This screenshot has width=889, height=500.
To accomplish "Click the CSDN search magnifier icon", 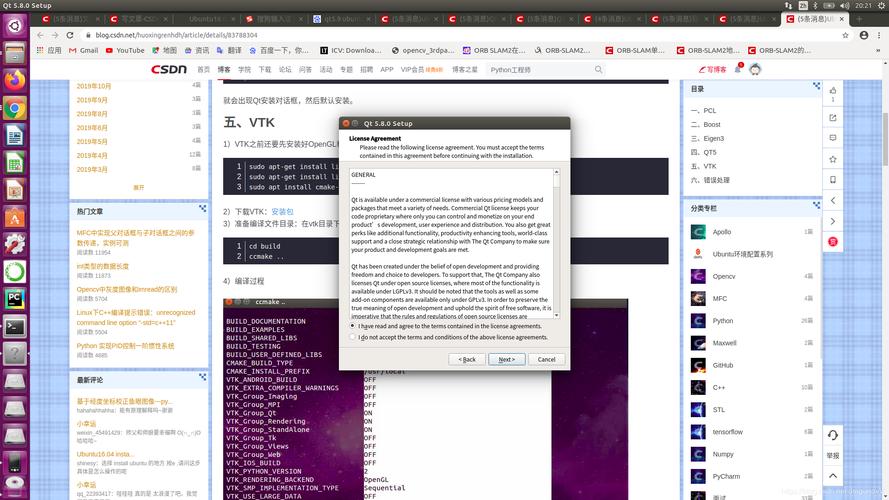I will (x=598, y=69).
